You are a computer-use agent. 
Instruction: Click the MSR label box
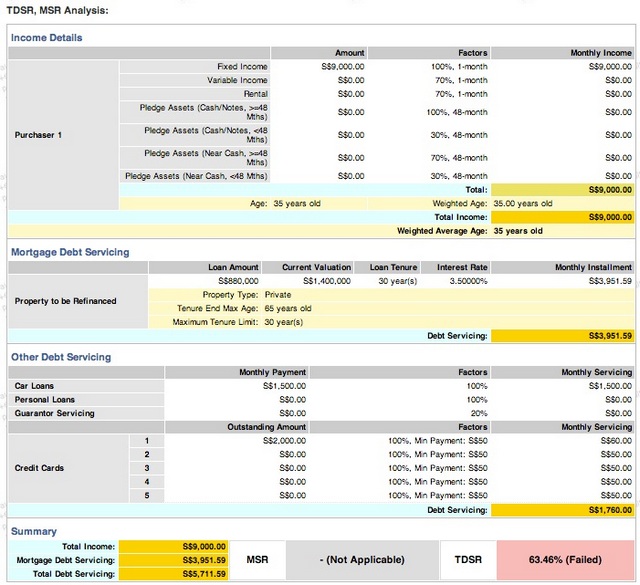point(257,560)
